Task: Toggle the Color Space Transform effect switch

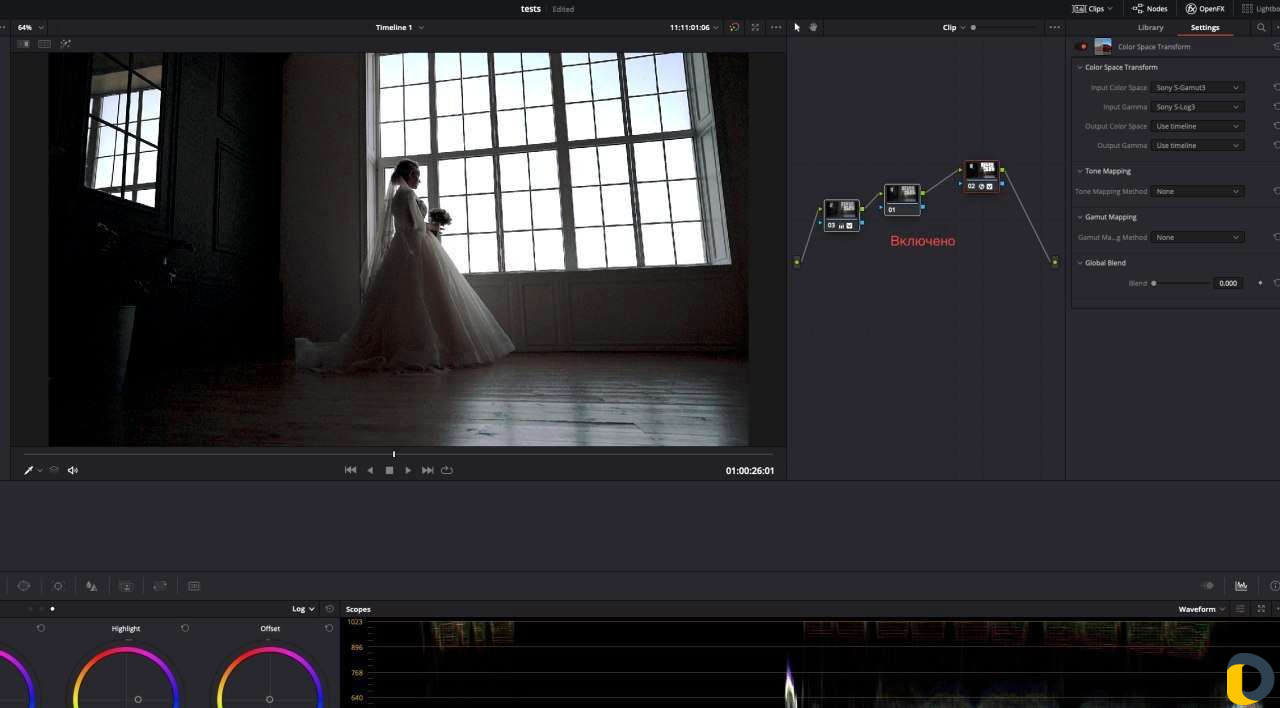Action: (1081, 46)
